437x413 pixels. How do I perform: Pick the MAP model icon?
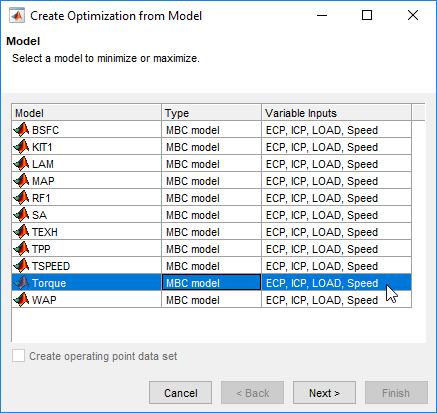tap(21, 181)
